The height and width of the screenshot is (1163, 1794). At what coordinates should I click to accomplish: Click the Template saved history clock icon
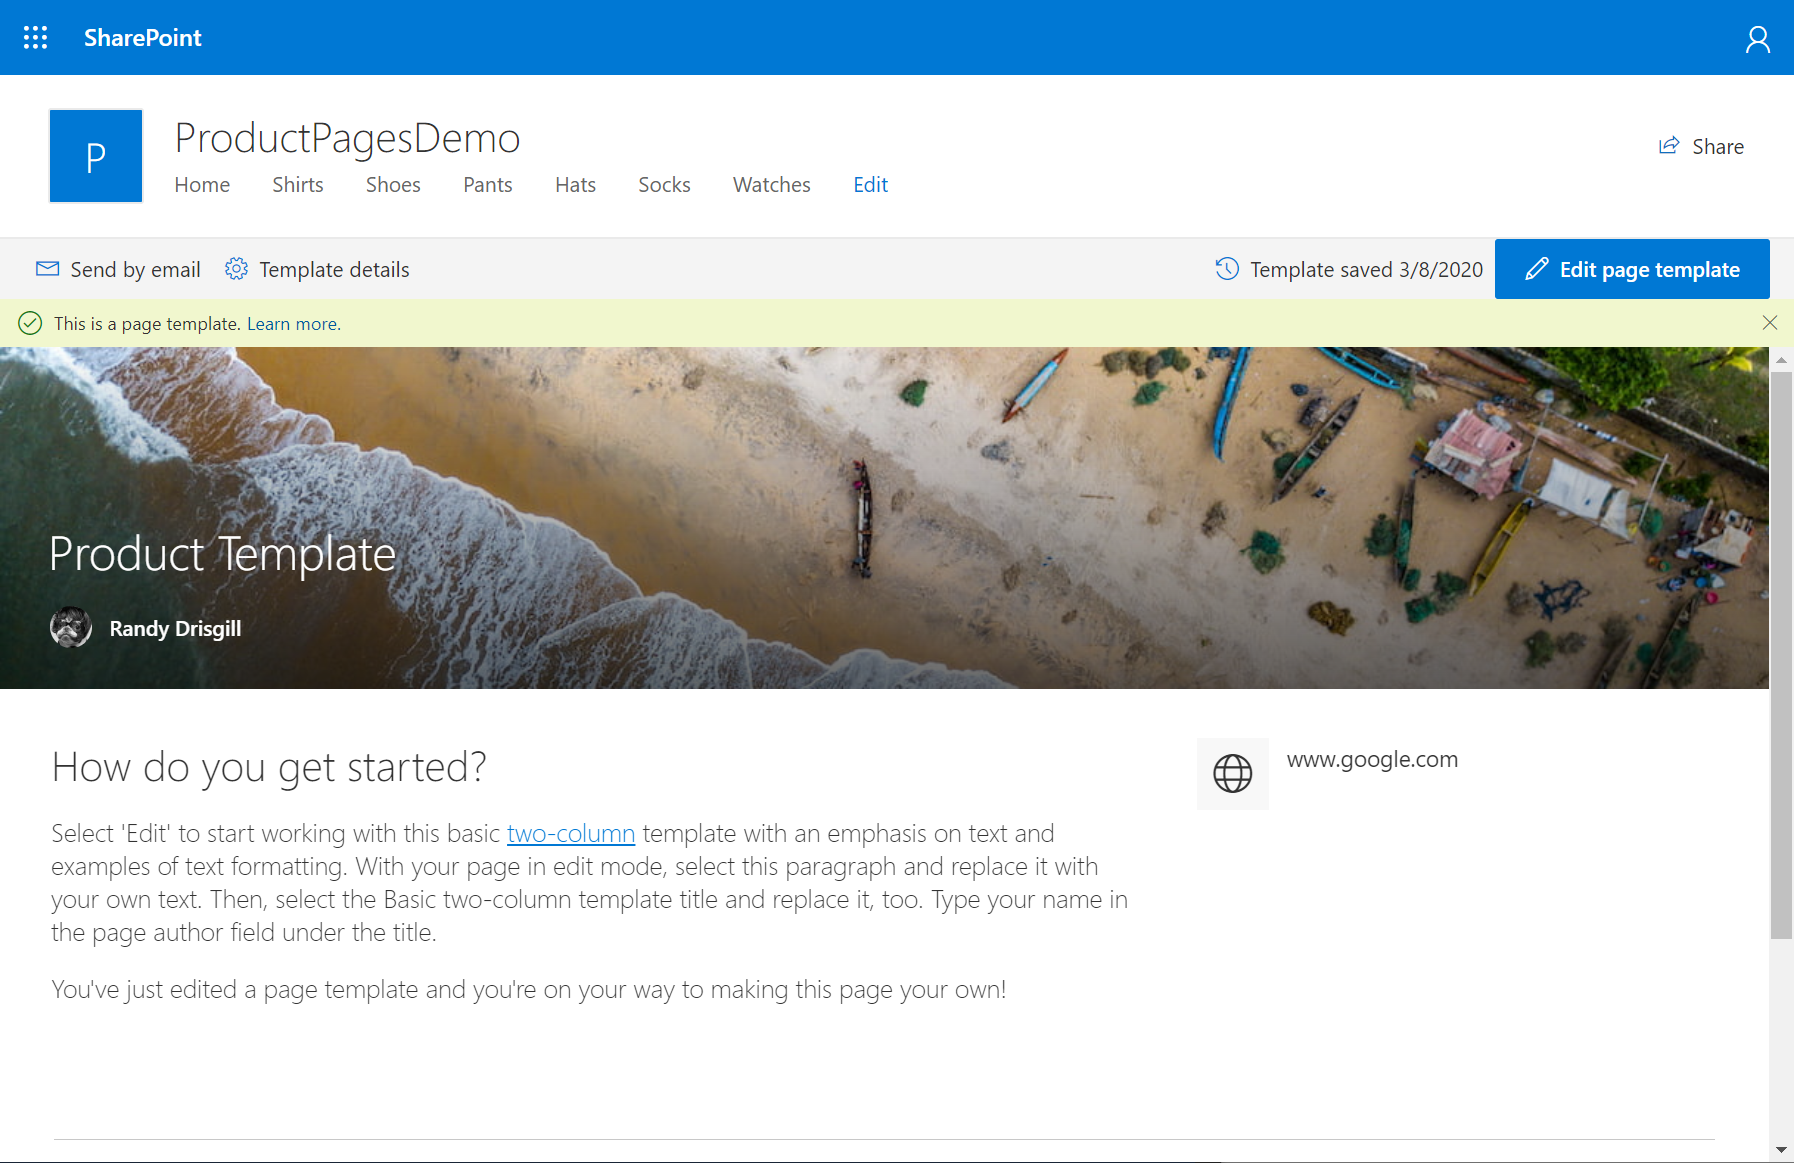click(1227, 268)
